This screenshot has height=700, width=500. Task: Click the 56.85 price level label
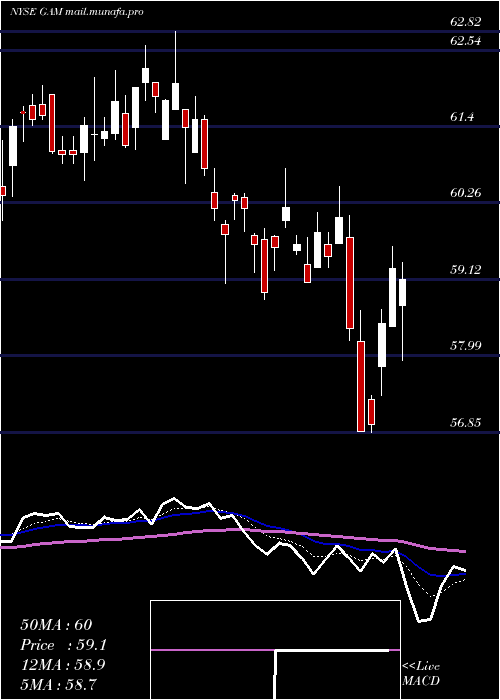coord(467,422)
